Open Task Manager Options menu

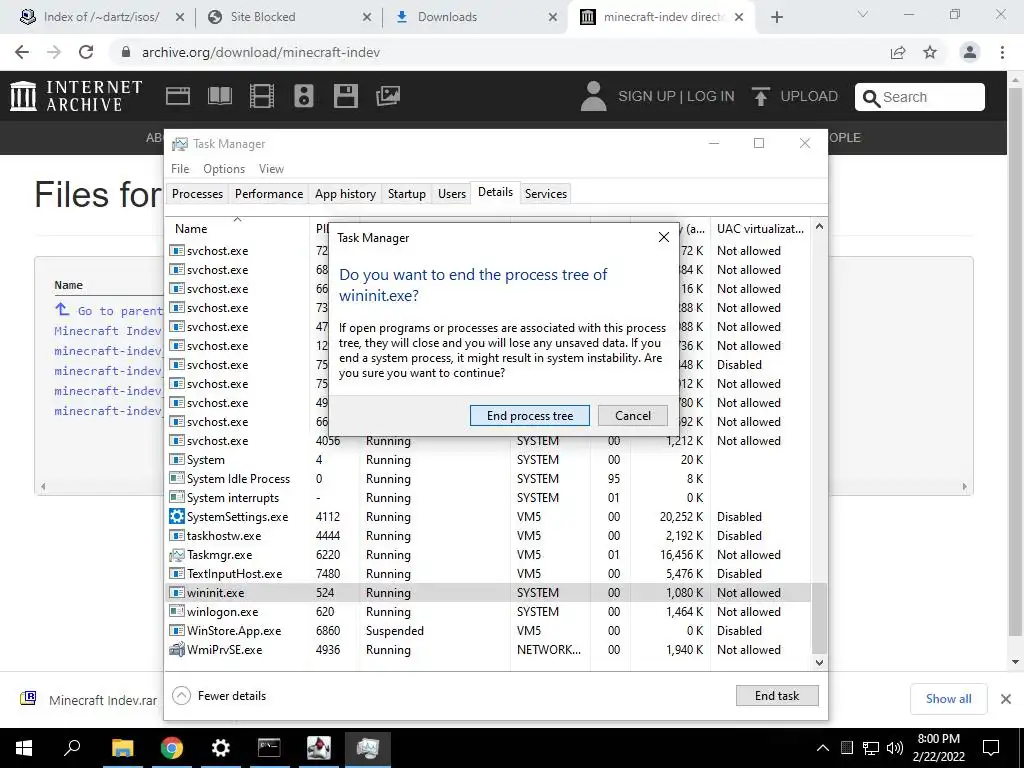(224, 168)
